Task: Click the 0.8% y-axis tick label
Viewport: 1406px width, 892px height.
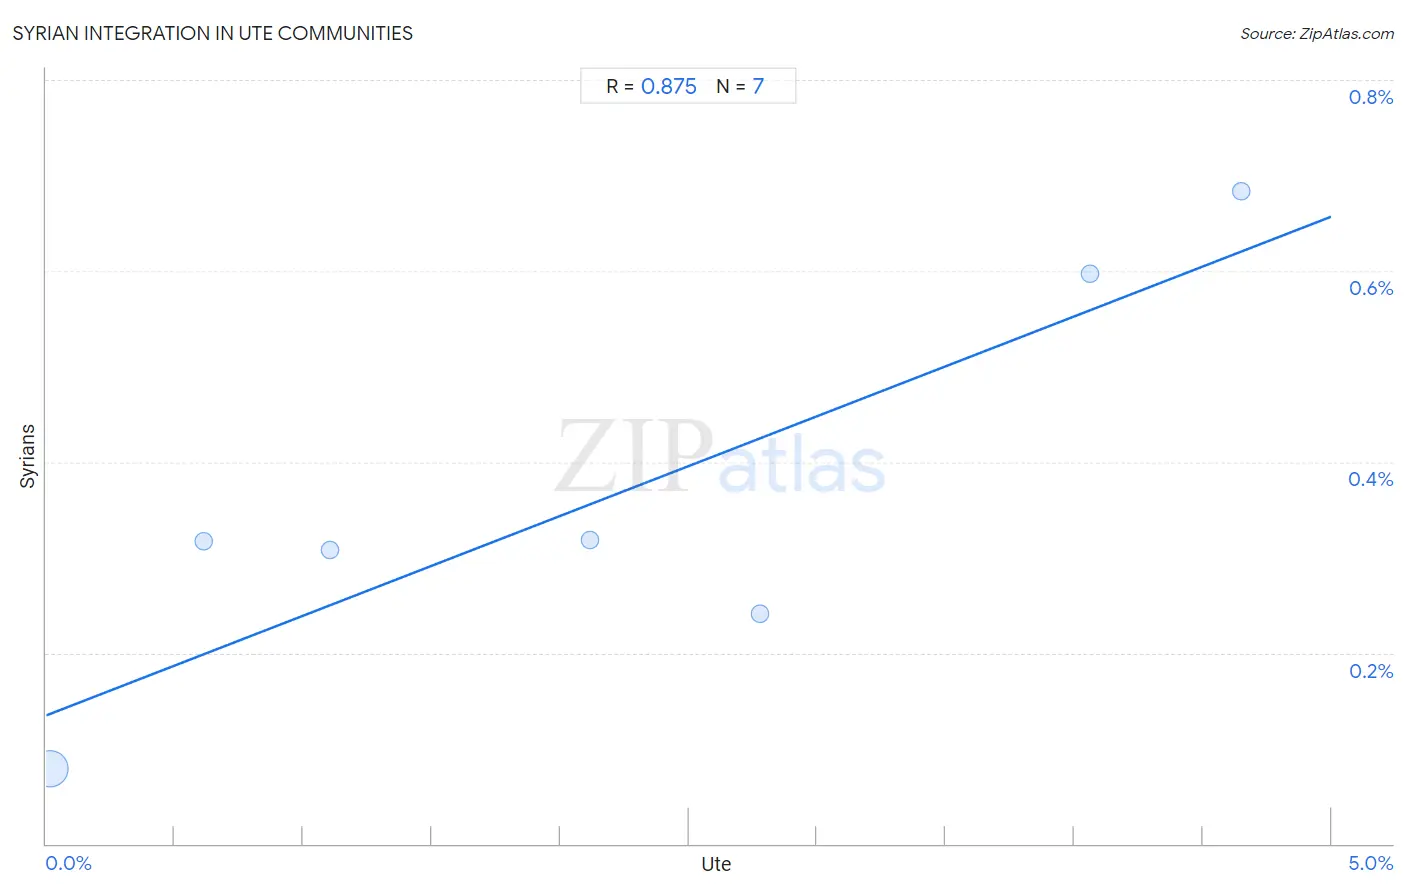Action: coord(1371,97)
